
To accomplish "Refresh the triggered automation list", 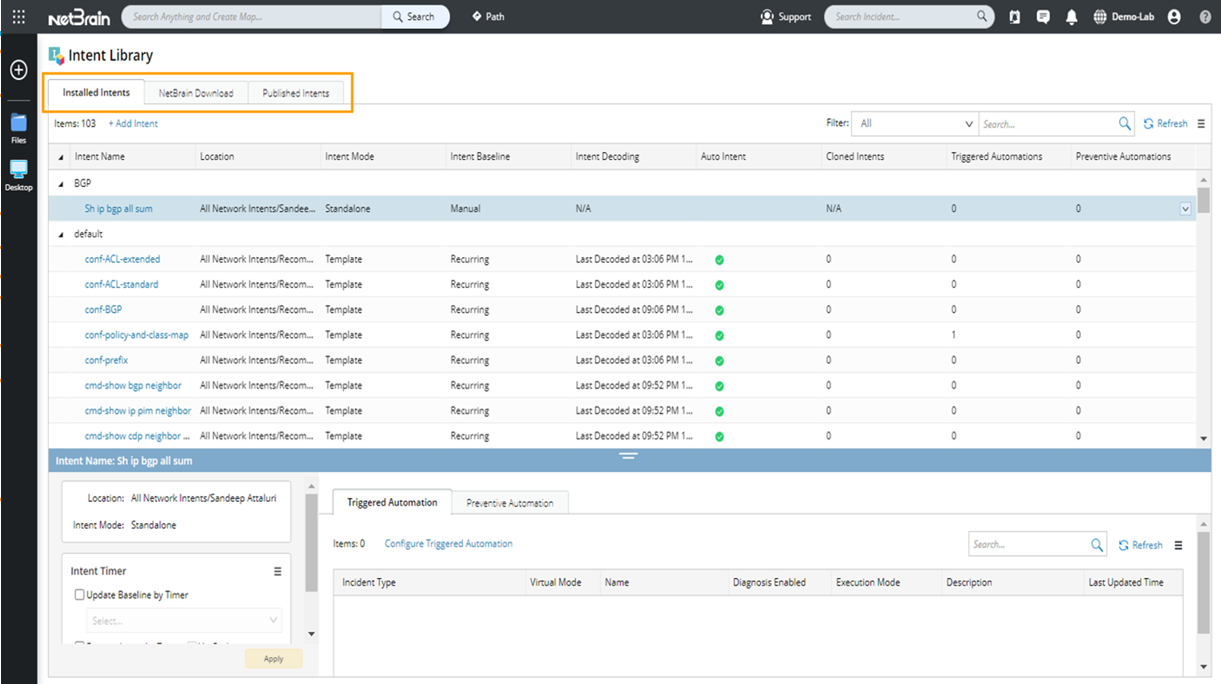I will tap(1141, 545).
